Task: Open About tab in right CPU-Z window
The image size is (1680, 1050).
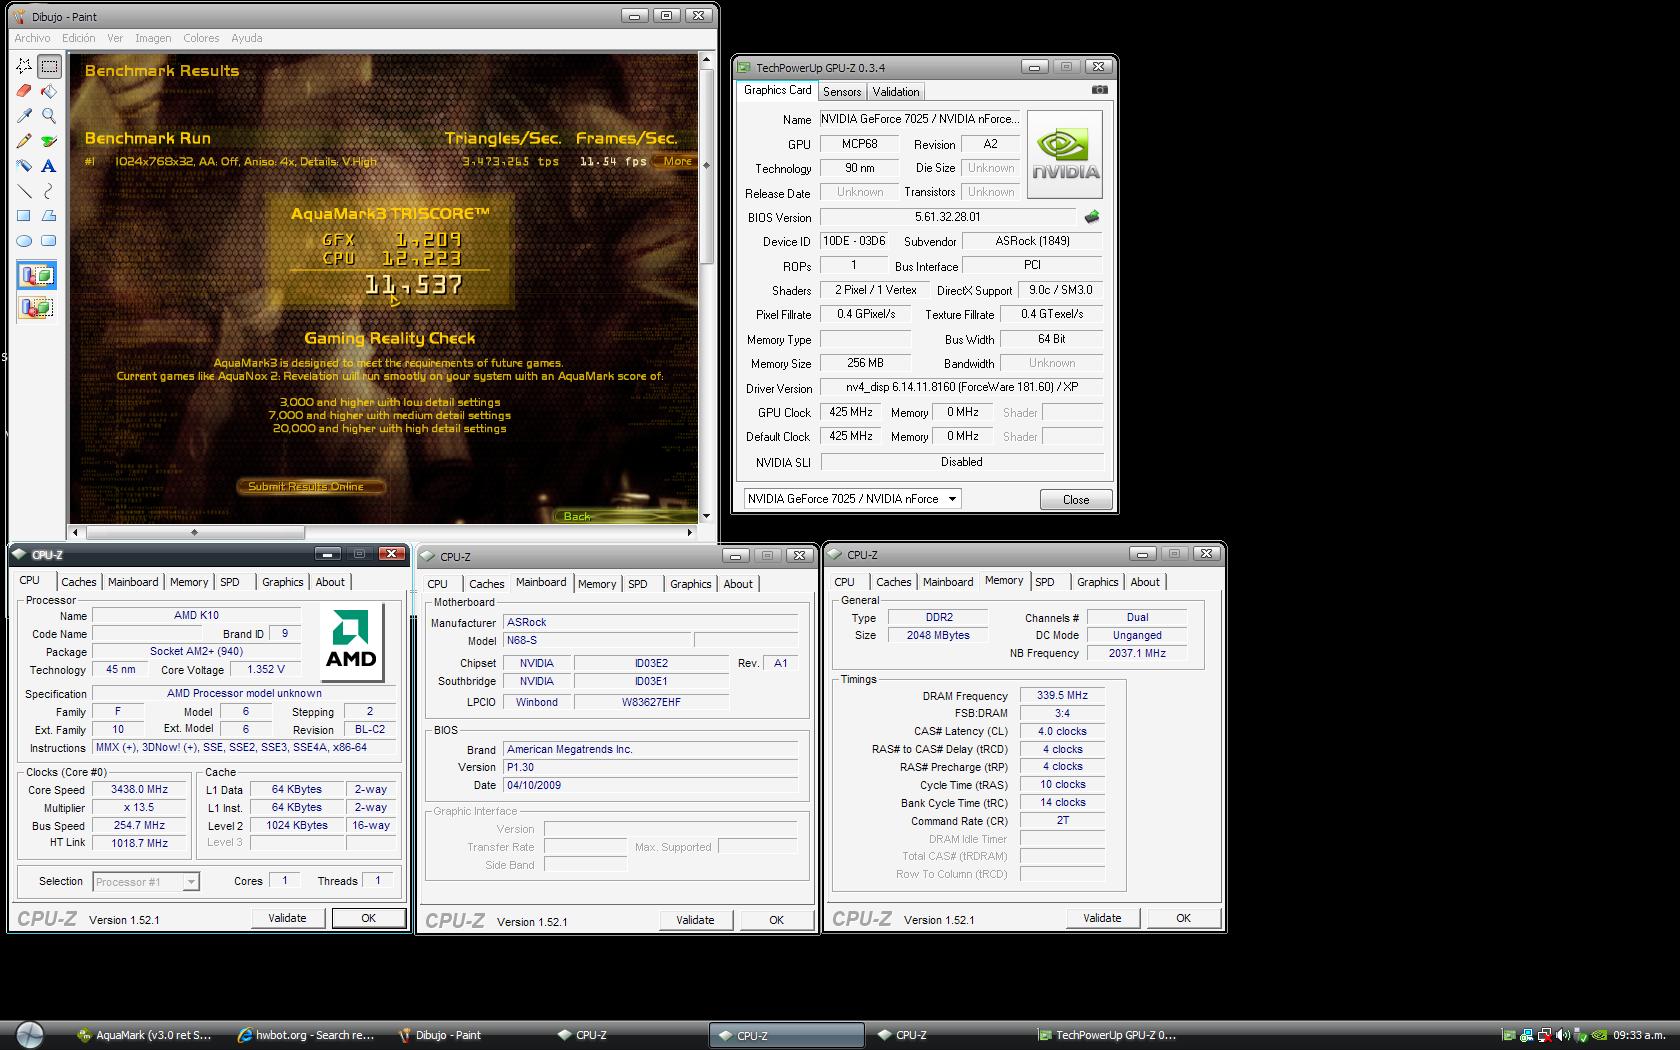Action: (1145, 582)
